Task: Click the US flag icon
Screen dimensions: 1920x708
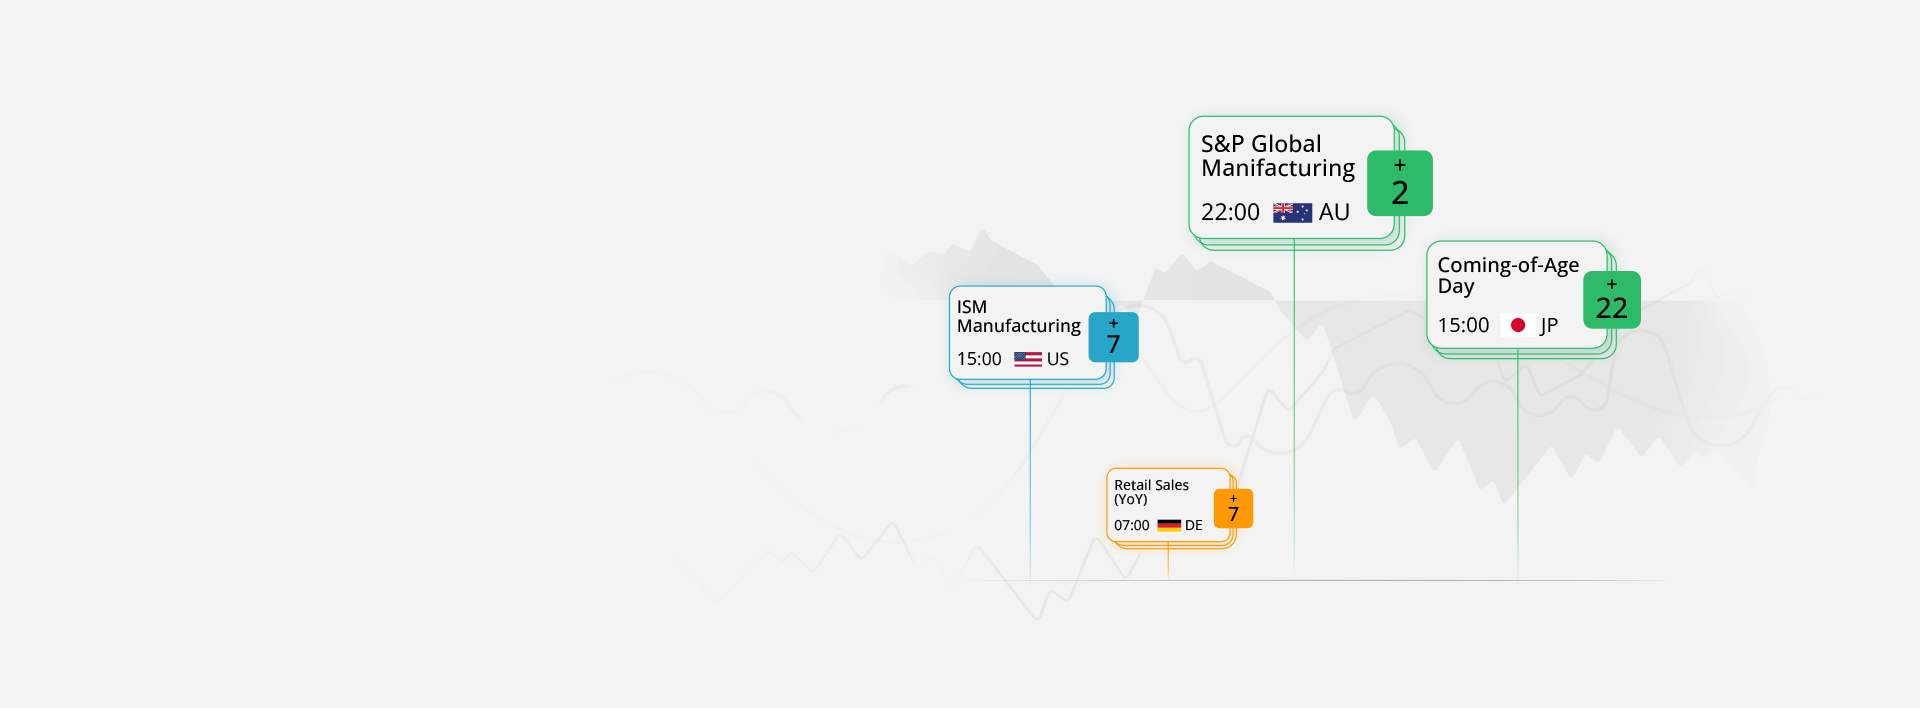Action: click(1028, 359)
